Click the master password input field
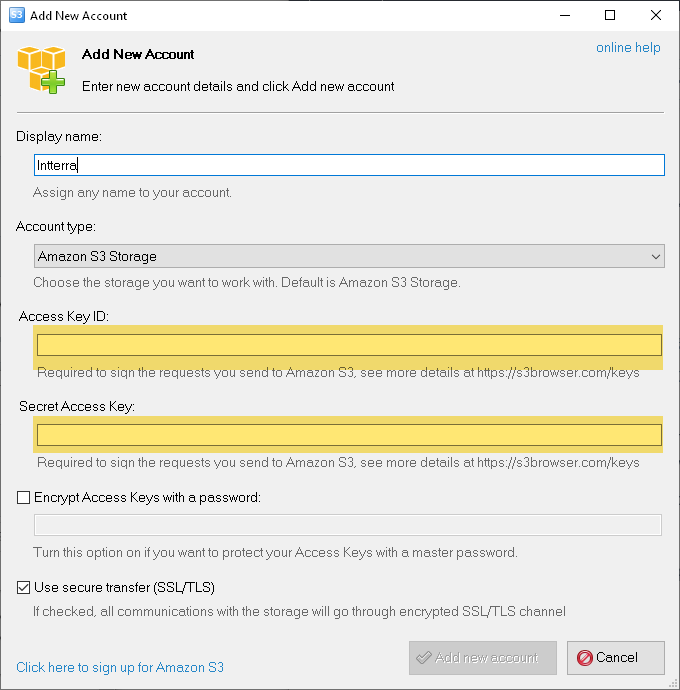Screen dimensions: 680x690 348,525
